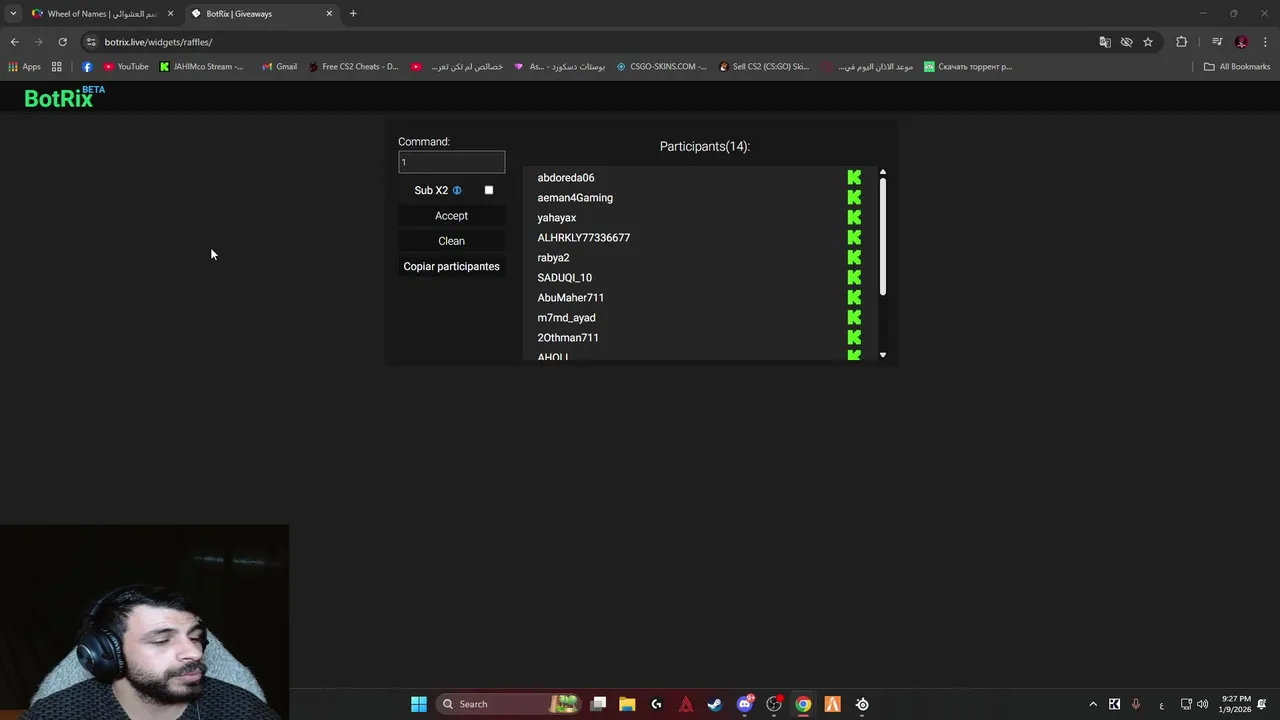Click participant name abdoreda06
This screenshot has height=720, width=1280.
tap(566, 178)
